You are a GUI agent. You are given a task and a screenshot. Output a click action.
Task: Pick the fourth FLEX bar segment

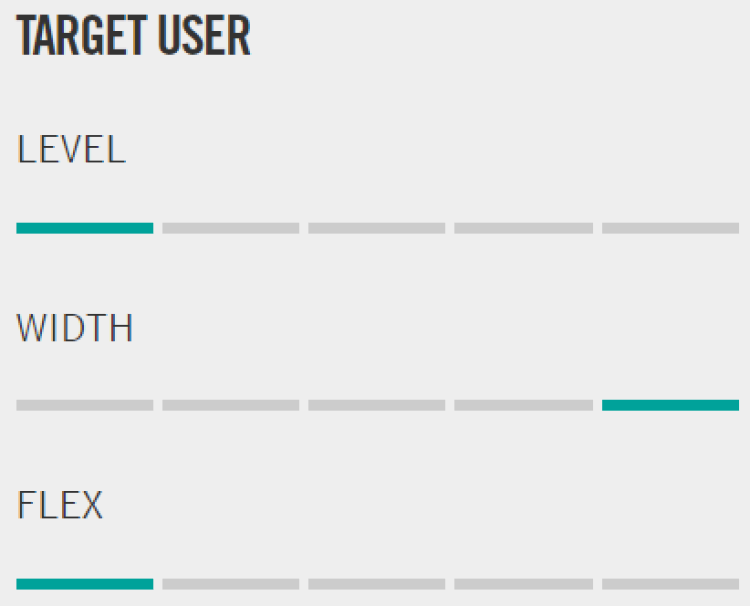click(x=523, y=584)
